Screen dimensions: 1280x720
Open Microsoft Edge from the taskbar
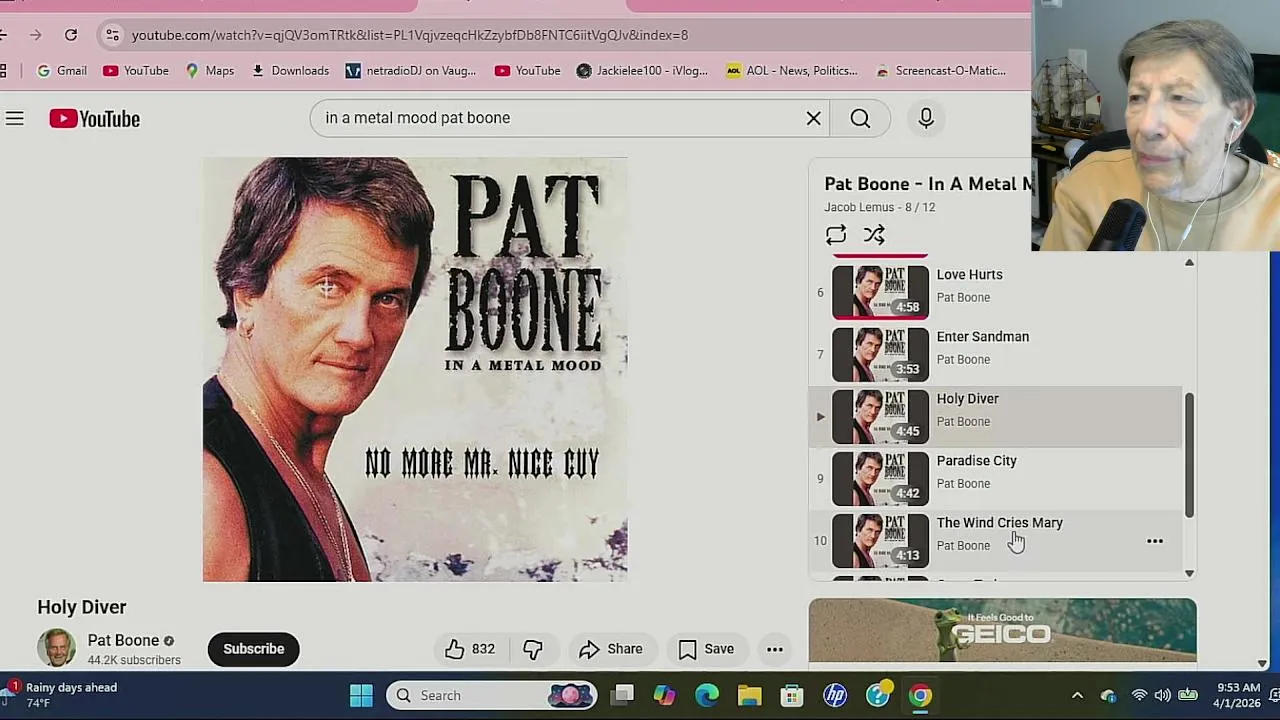[707, 695]
